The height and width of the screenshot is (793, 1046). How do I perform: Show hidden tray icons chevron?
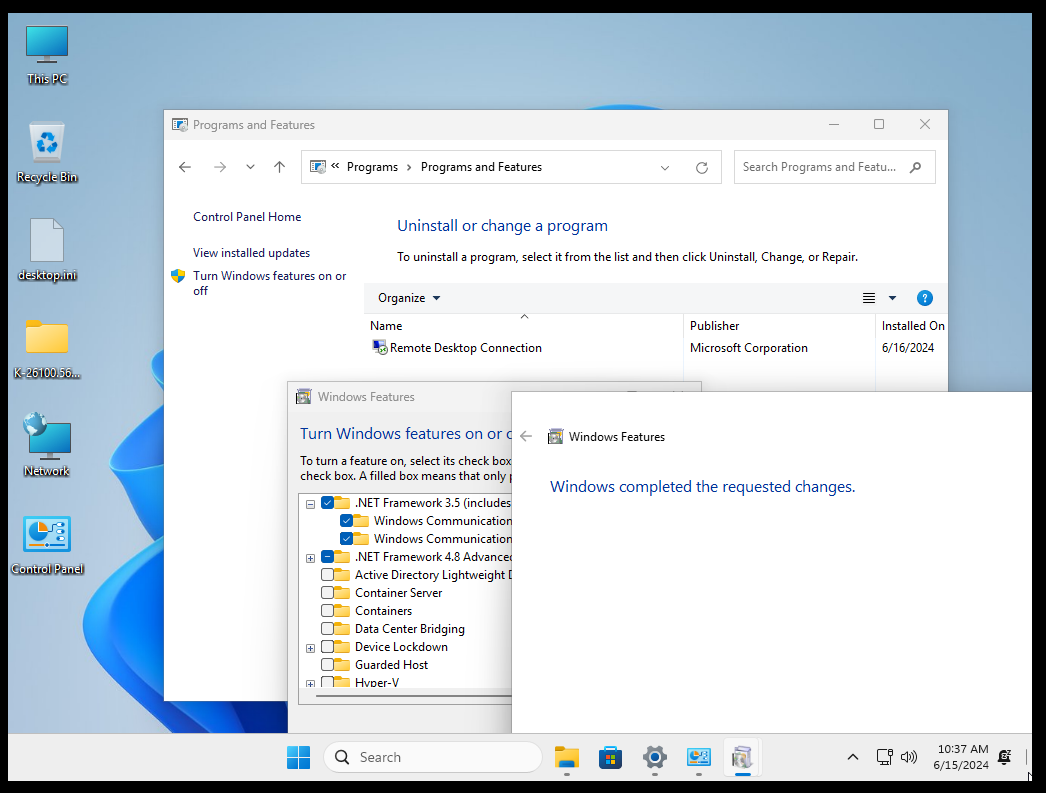point(853,757)
